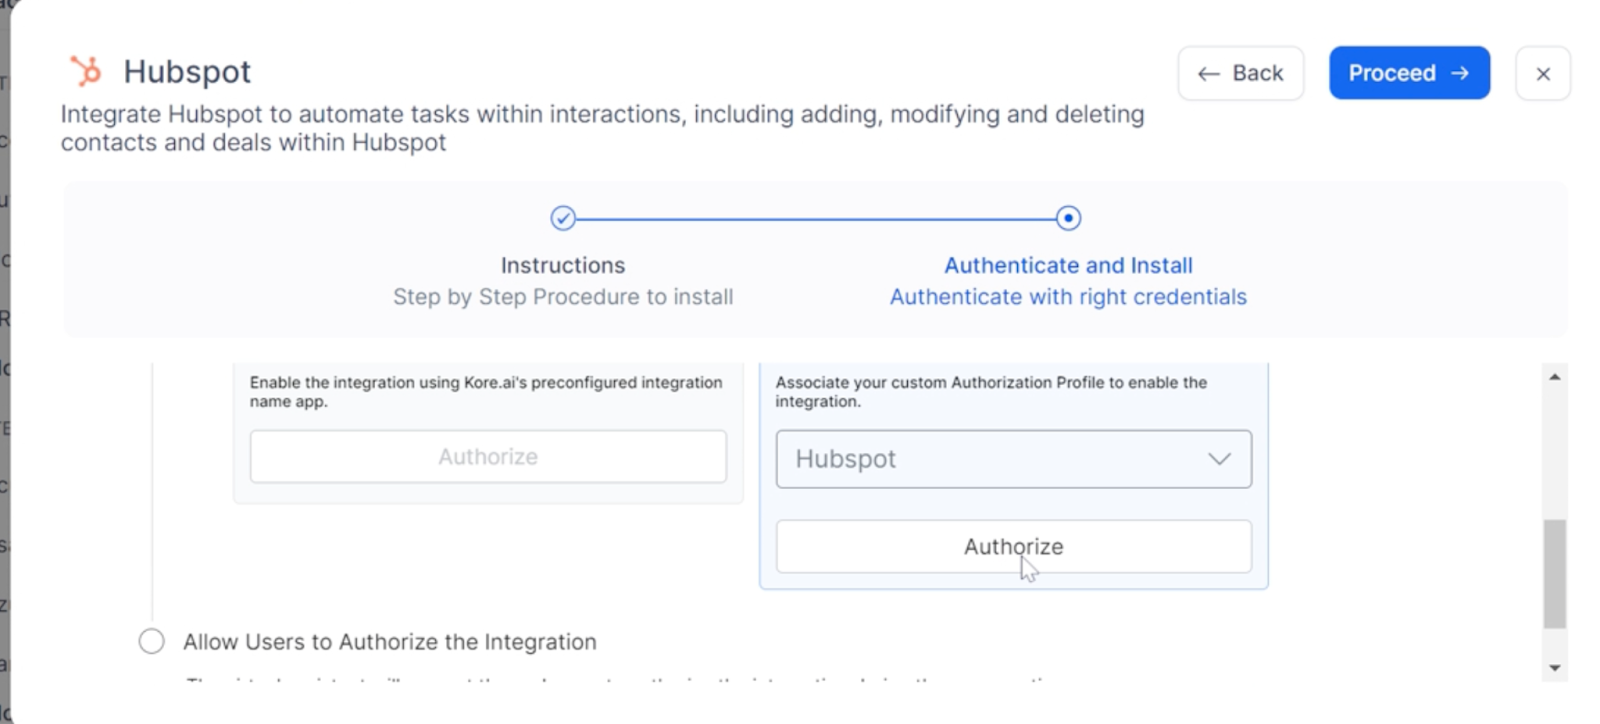Select the completed Instructions step circle
Image resolution: width=1600 pixels, height=724 pixels.
tap(563, 218)
